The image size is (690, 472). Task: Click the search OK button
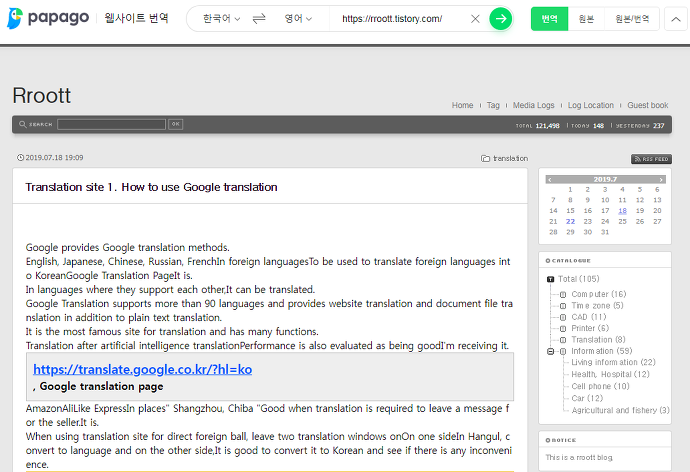[x=176, y=124]
